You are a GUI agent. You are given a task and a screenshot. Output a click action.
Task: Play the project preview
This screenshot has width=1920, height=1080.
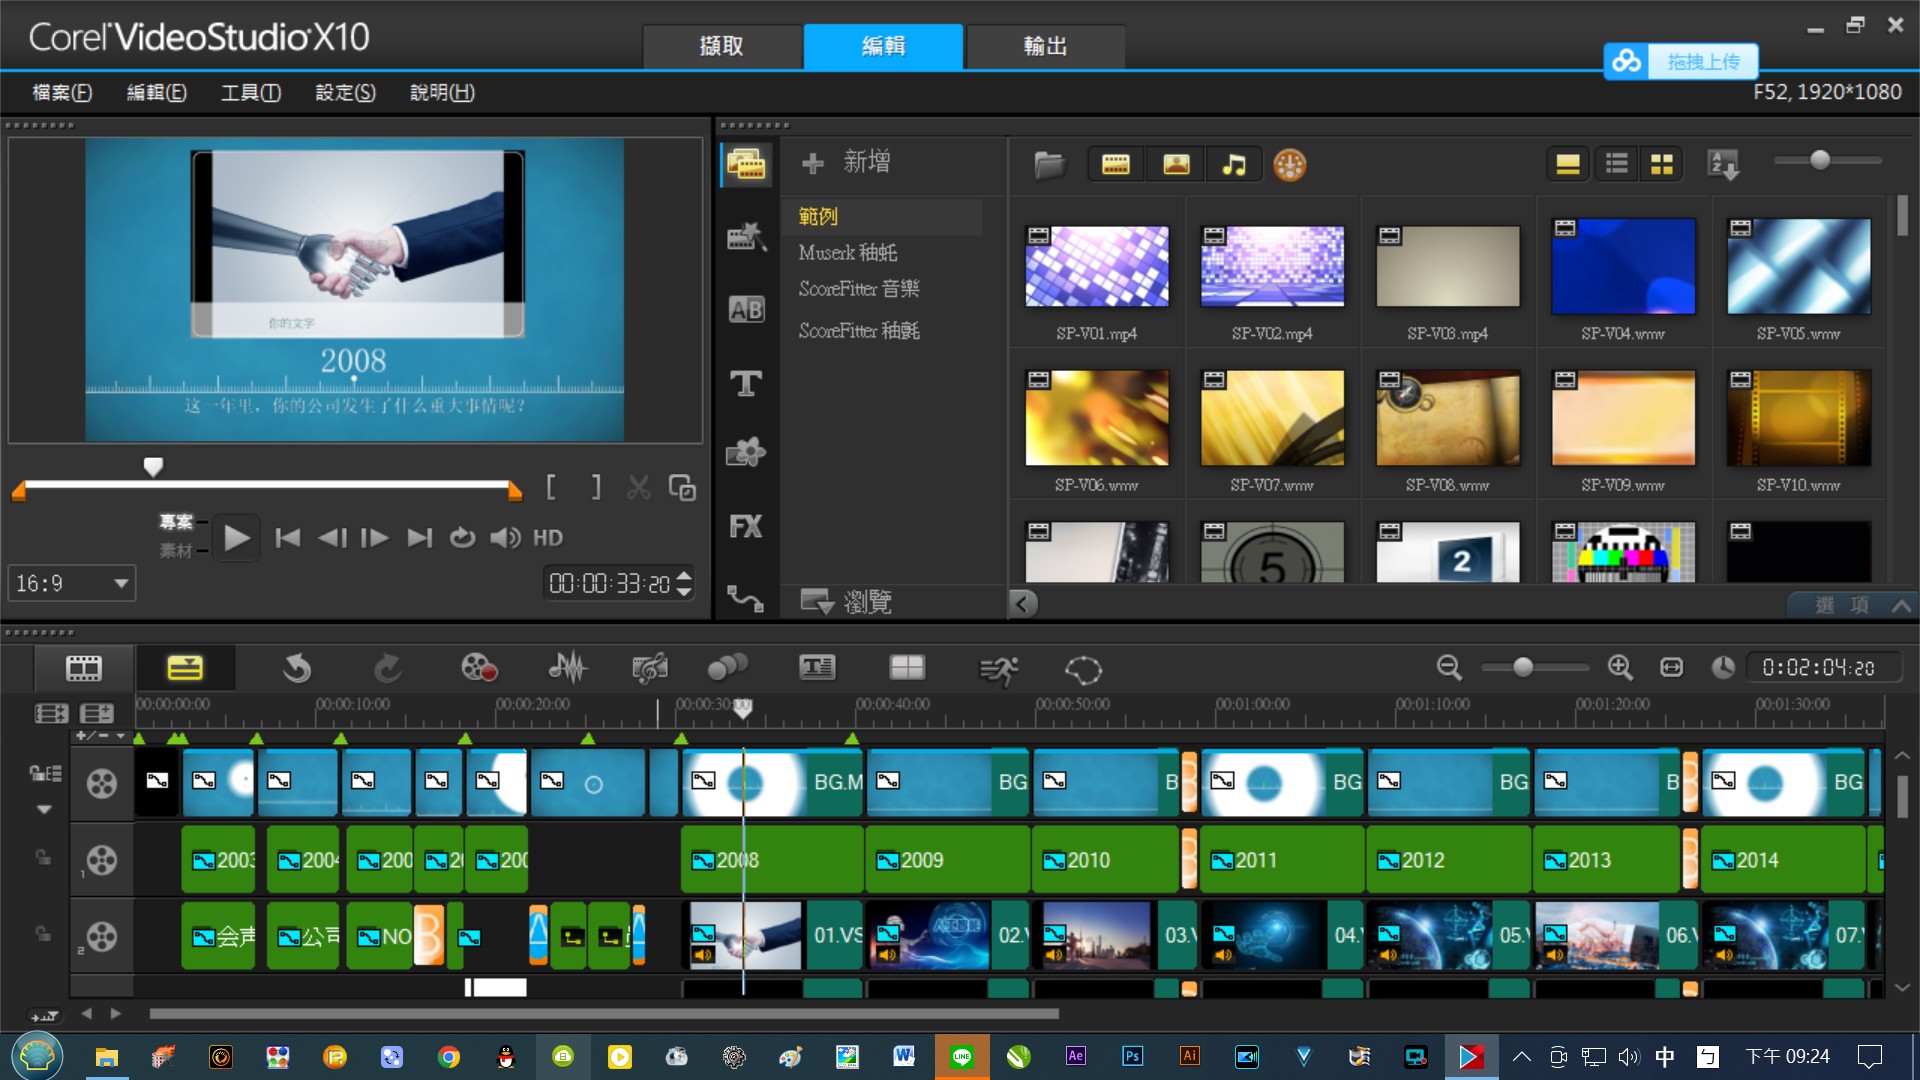(x=237, y=538)
